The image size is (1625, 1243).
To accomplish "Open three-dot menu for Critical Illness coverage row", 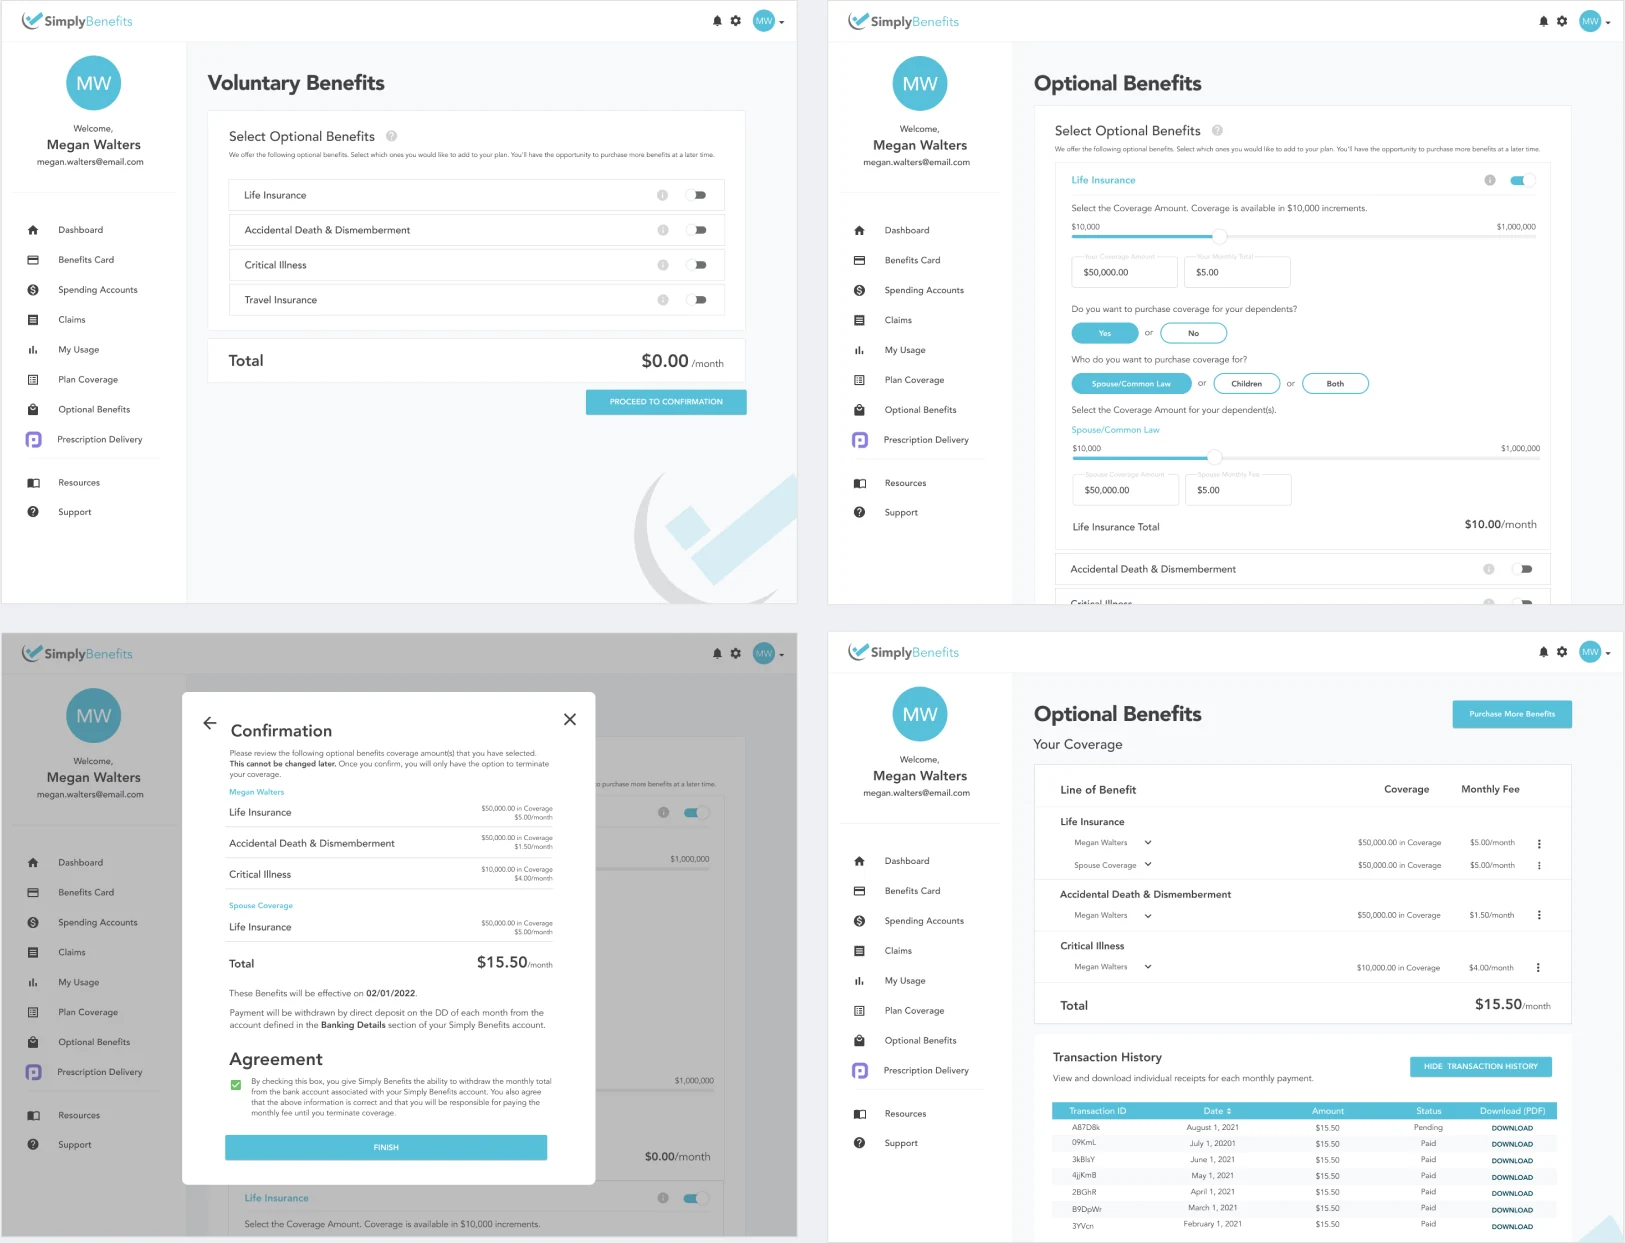I will (1539, 968).
